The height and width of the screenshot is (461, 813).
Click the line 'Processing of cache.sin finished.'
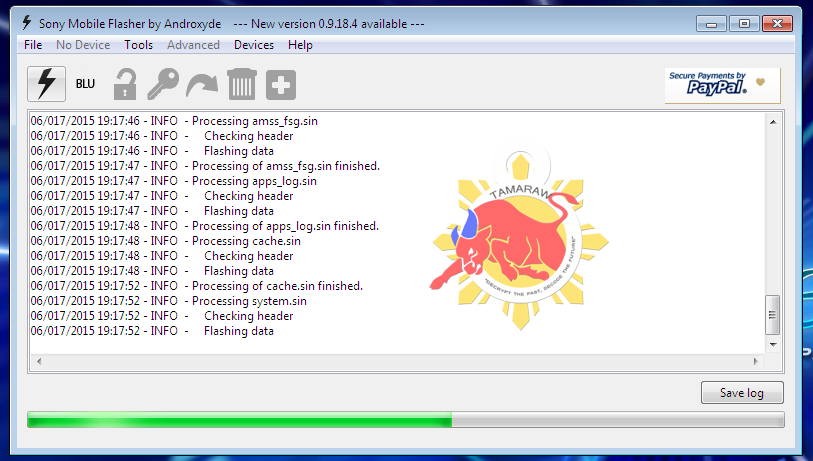click(197, 286)
